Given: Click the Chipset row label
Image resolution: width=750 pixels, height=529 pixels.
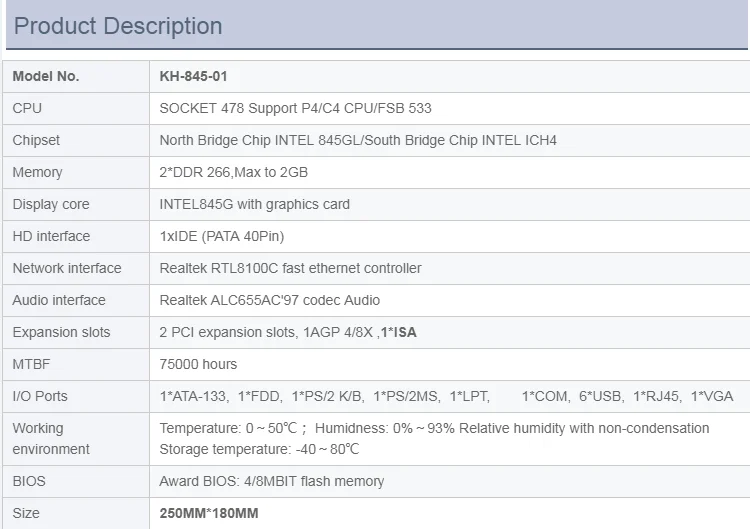Looking at the screenshot, I should 36,140.
